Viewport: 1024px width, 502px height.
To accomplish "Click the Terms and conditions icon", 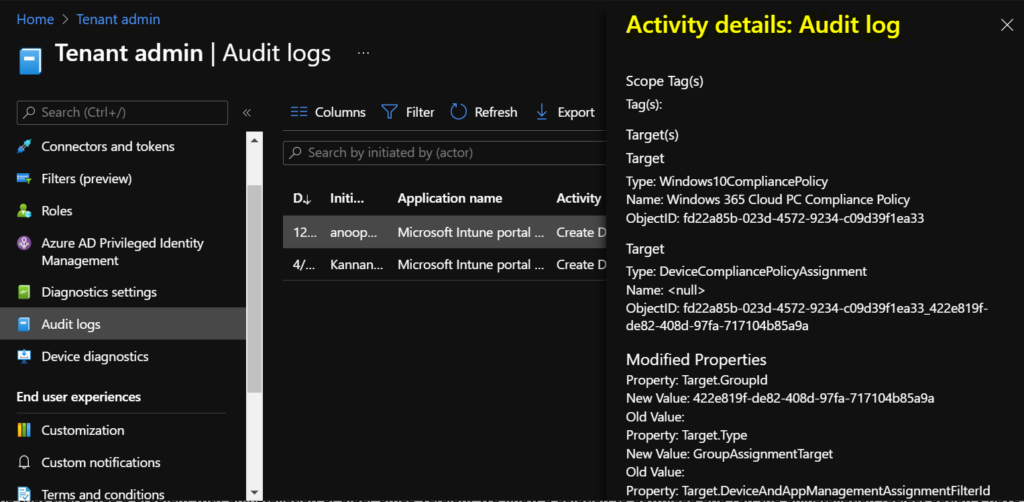I will 24,494.
